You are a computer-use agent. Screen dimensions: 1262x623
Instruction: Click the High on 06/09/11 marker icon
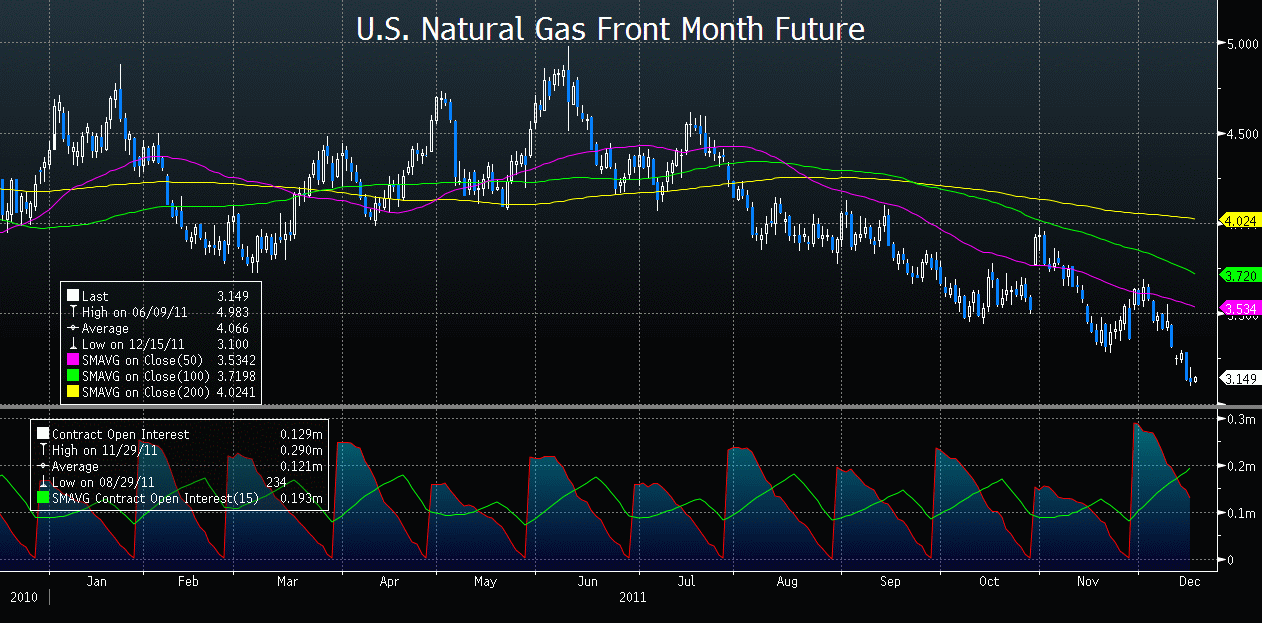coord(72,313)
